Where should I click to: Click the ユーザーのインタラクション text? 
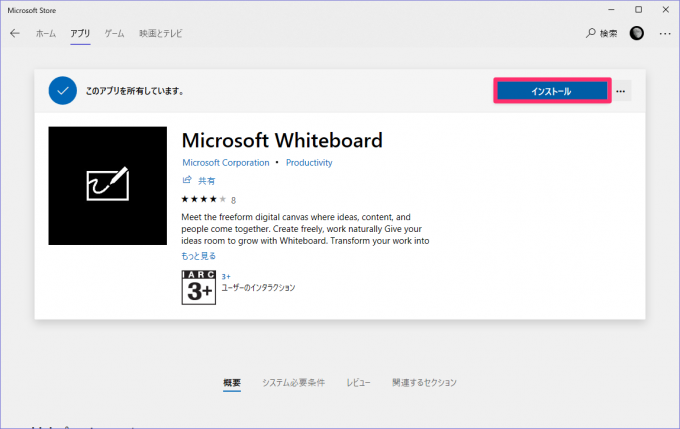[x=258, y=288]
